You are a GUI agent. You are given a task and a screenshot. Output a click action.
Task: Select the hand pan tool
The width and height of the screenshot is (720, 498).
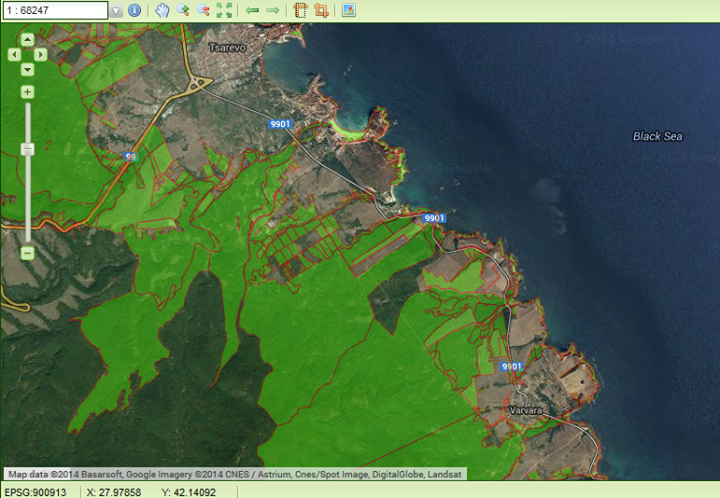point(162,10)
